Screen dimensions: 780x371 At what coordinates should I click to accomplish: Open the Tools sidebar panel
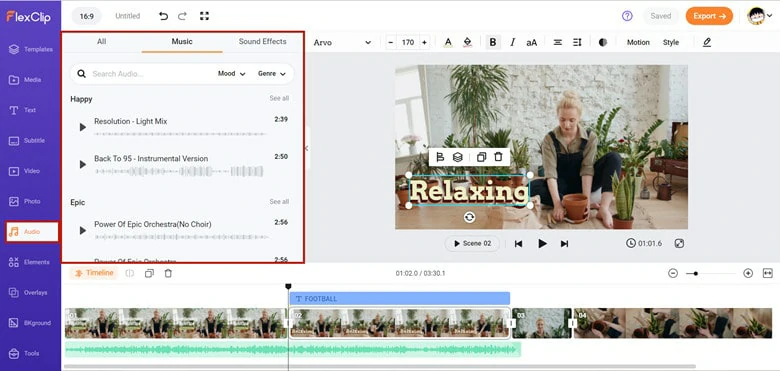pyautogui.click(x=24, y=354)
